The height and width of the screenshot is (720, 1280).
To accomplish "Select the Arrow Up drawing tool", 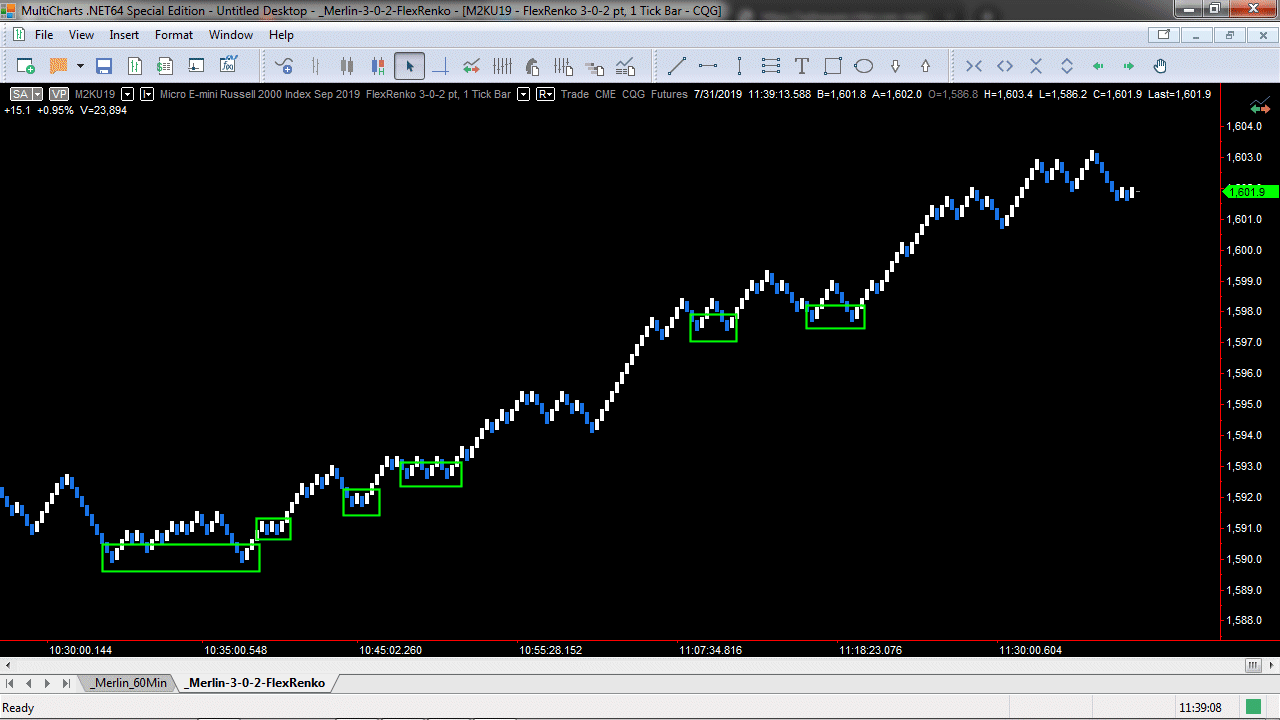I will [926, 66].
